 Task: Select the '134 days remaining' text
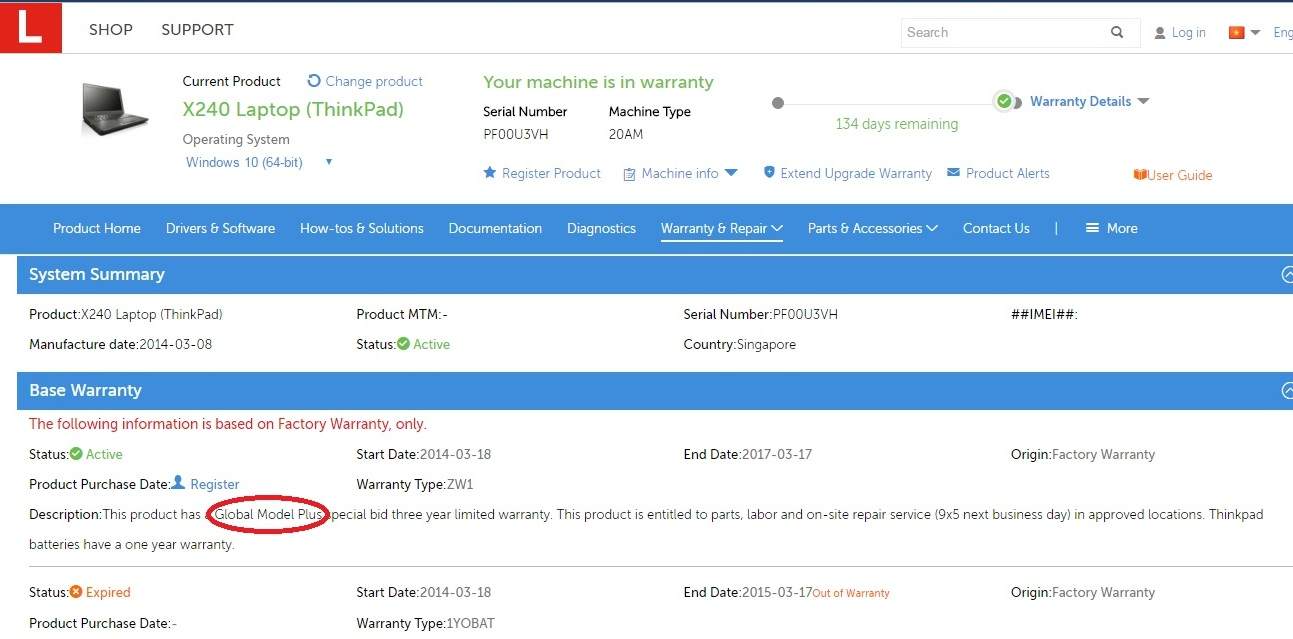click(x=897, y=124)
